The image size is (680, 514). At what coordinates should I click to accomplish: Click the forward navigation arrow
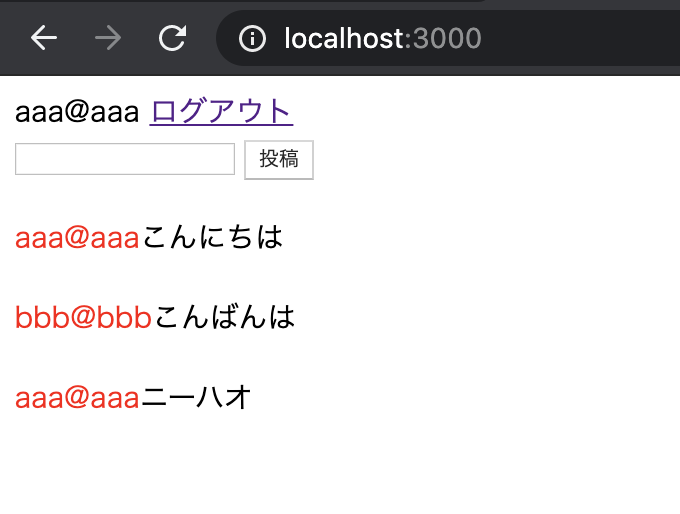(108, 38)
